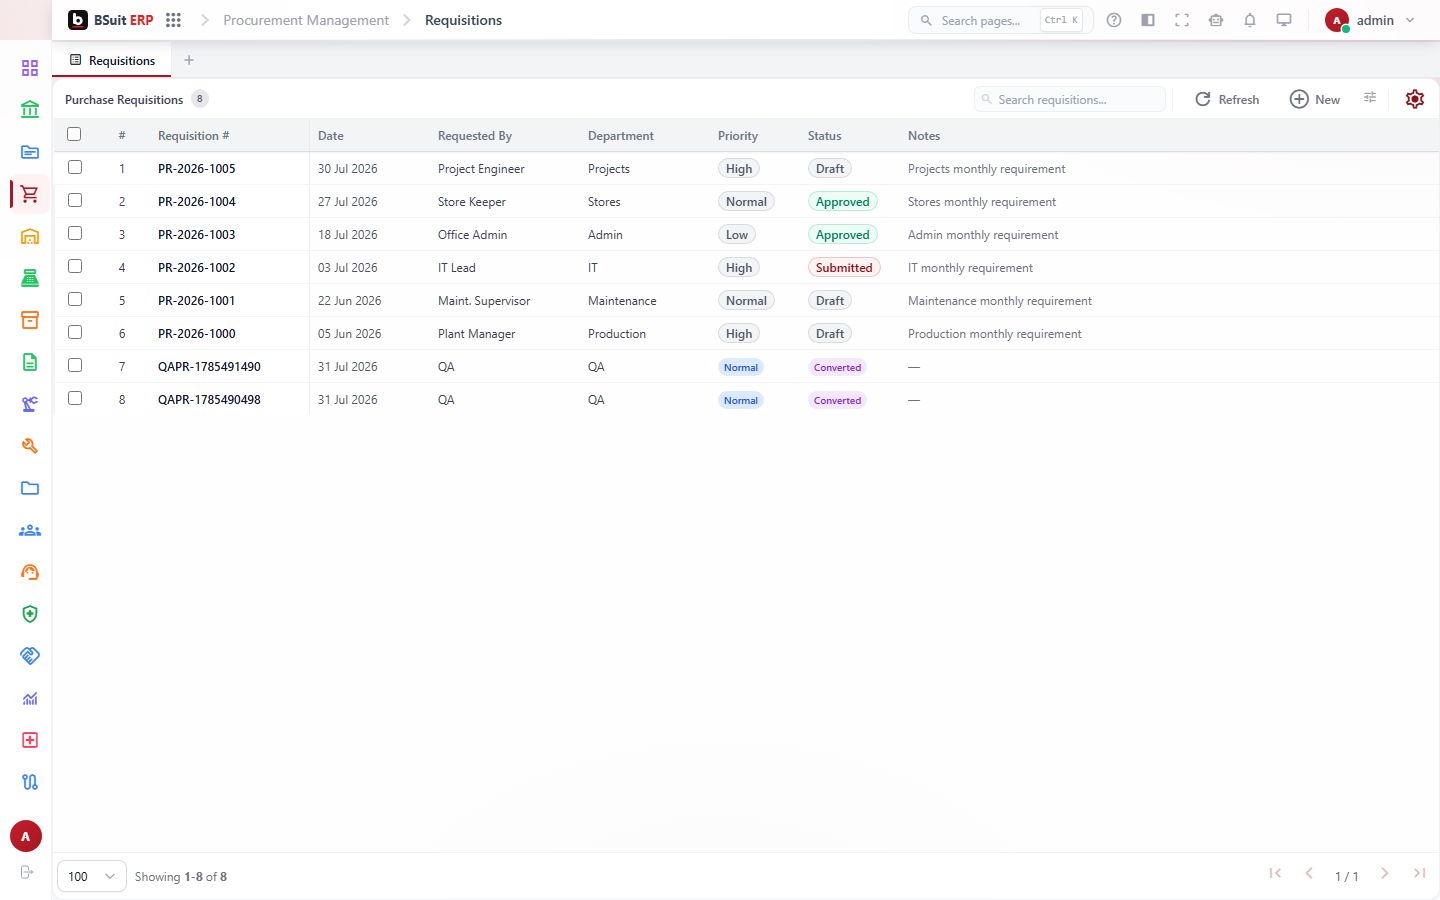Viewport: 1440px width, 900px height.
Task: Enter fullscreen mode via the top bar icon
Action: (x=1182, y=20)
